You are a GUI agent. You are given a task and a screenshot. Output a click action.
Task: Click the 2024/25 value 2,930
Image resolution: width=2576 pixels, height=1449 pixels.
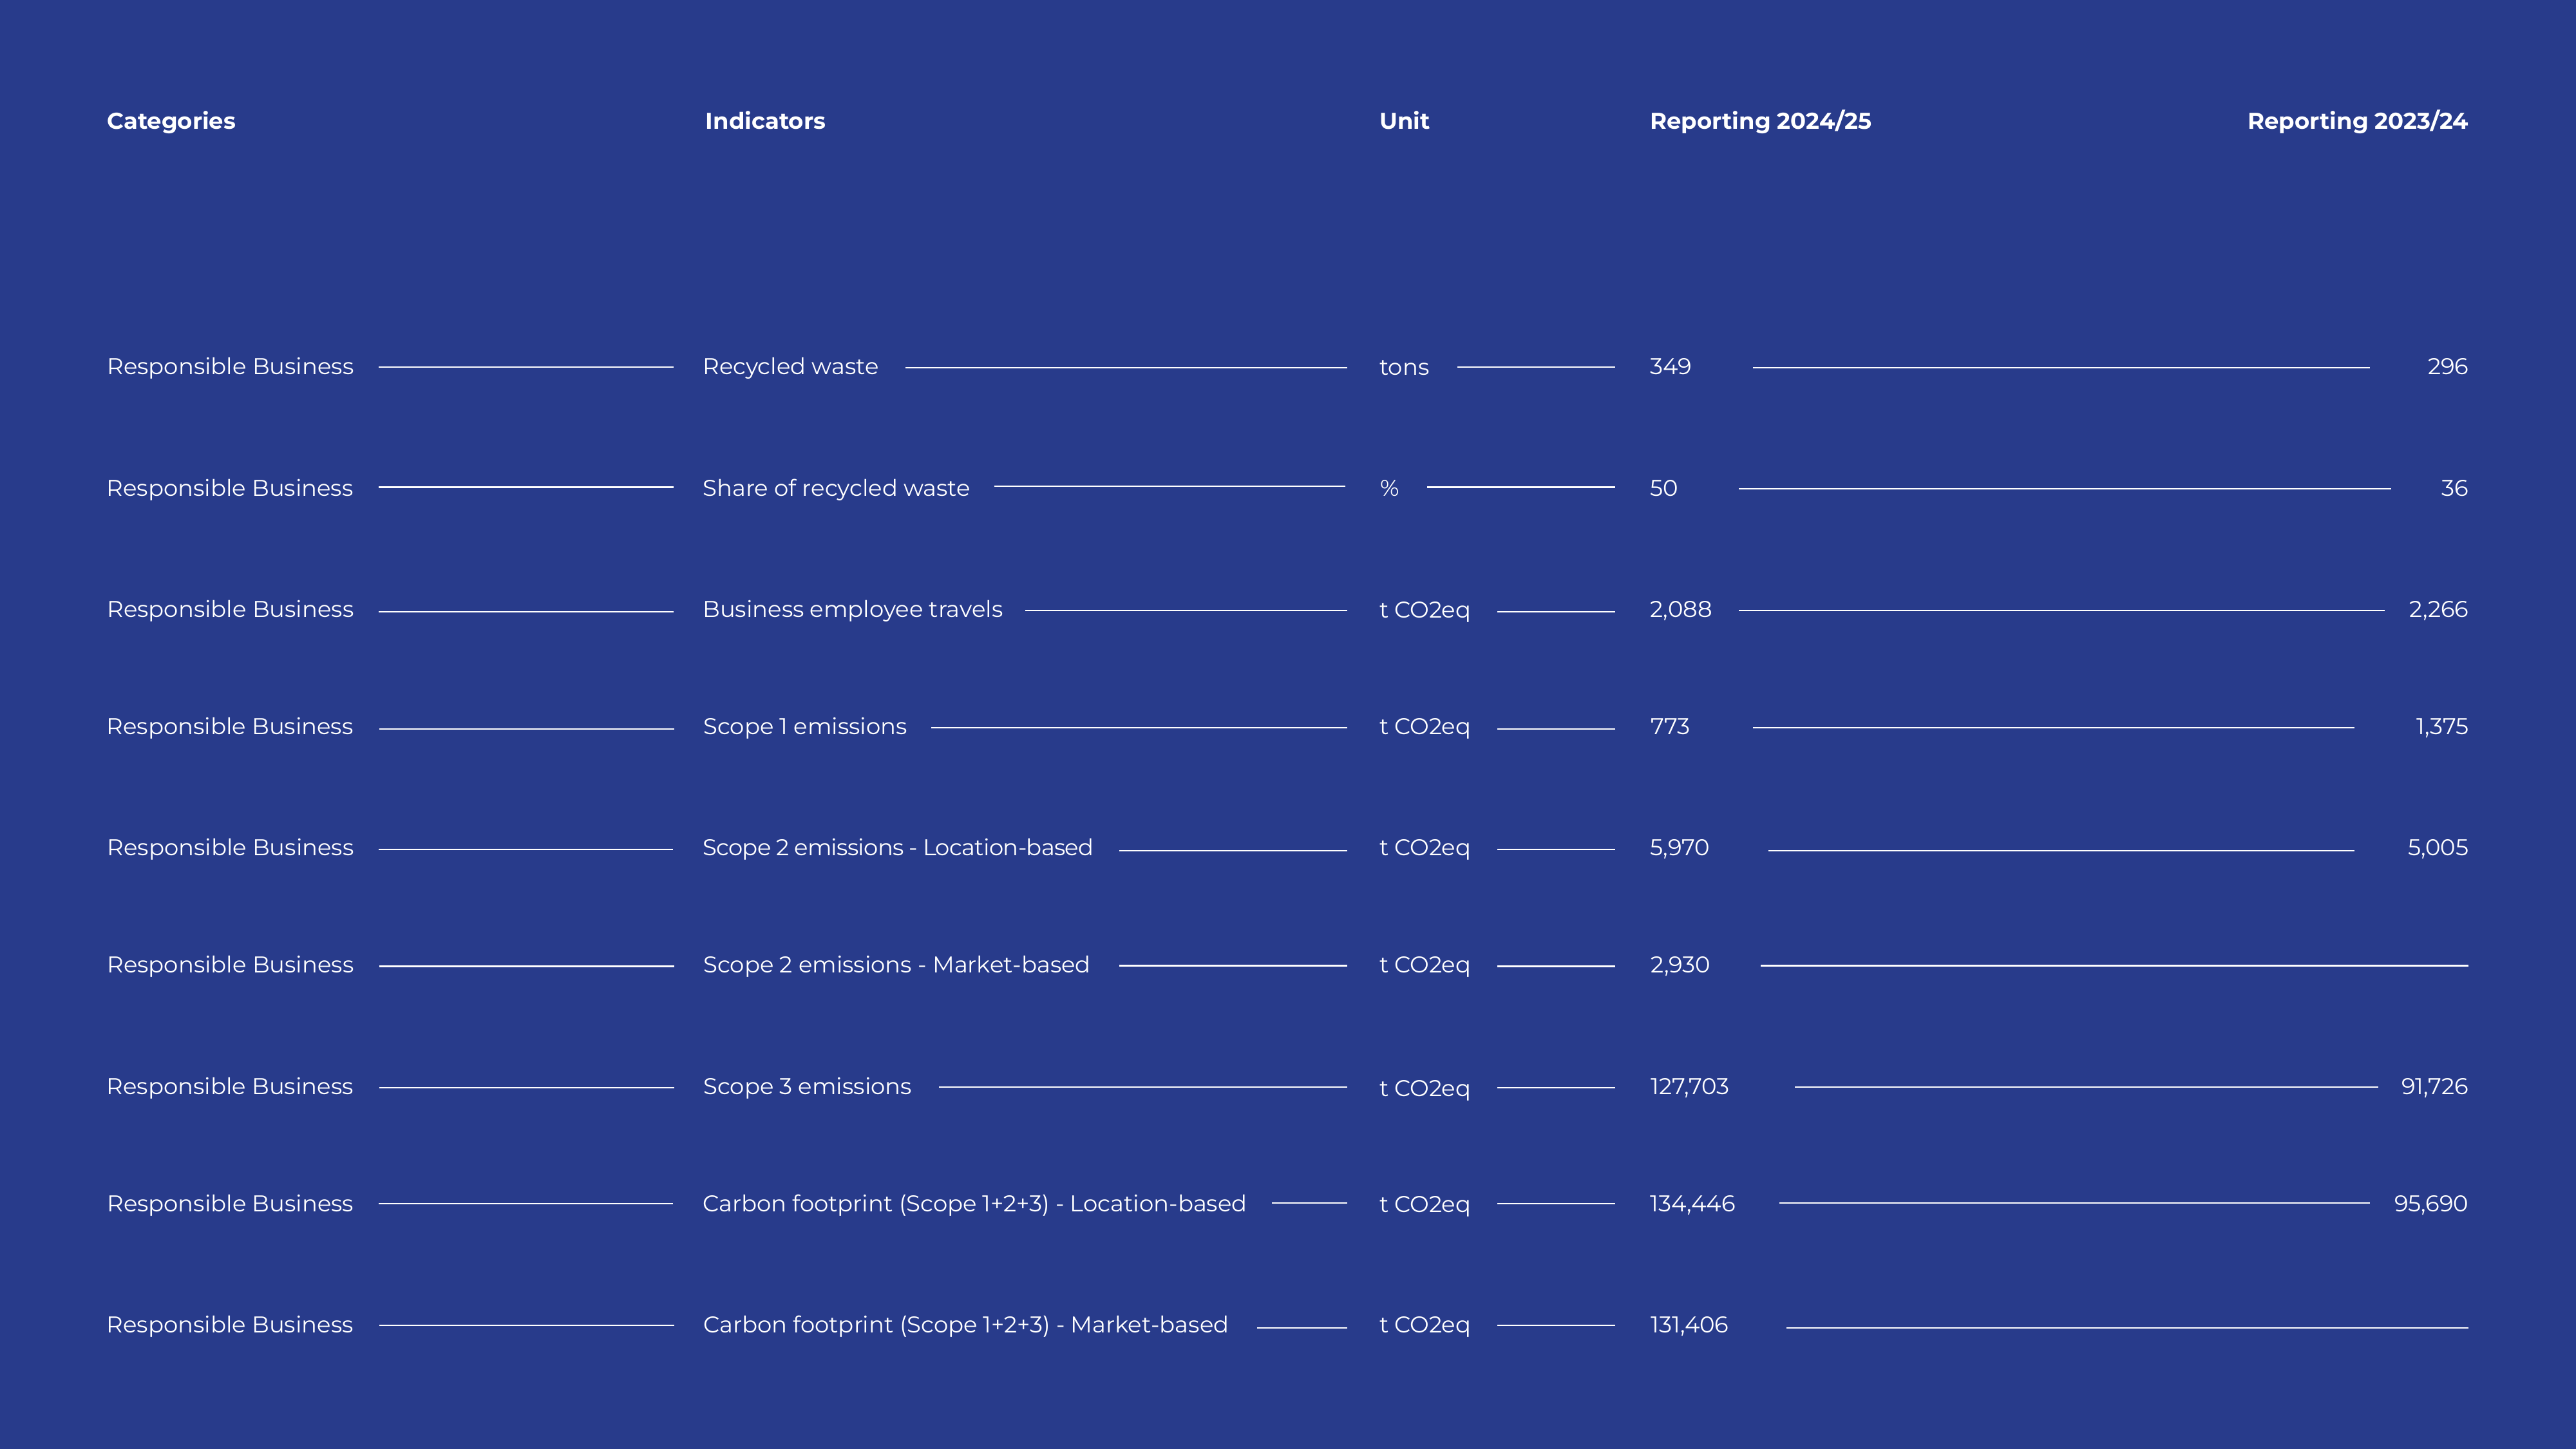coord(1679,965)
